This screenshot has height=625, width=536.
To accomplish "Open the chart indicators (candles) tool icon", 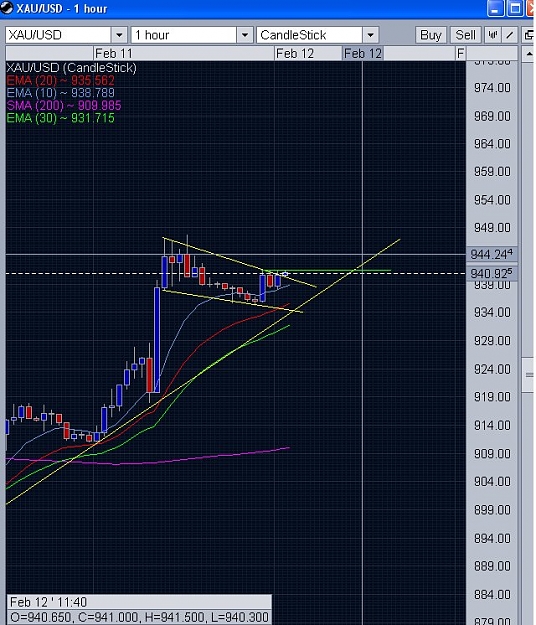I will [x=493, y=35].
